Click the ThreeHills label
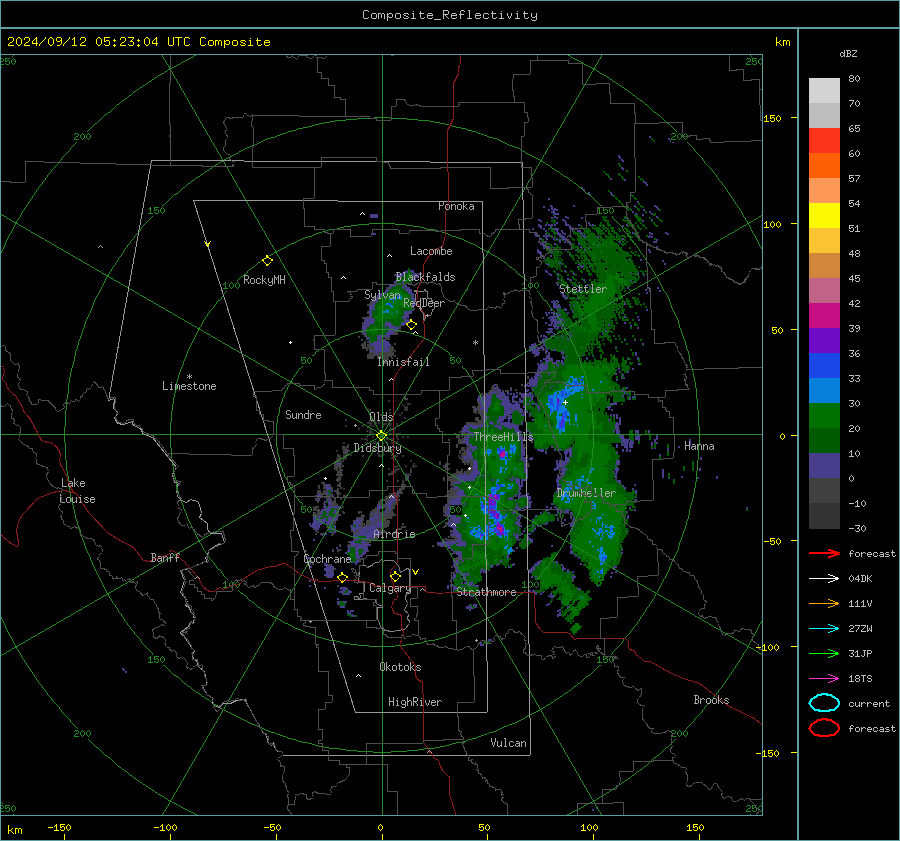This screenshot has width=900, height=841. pos(503,437)
